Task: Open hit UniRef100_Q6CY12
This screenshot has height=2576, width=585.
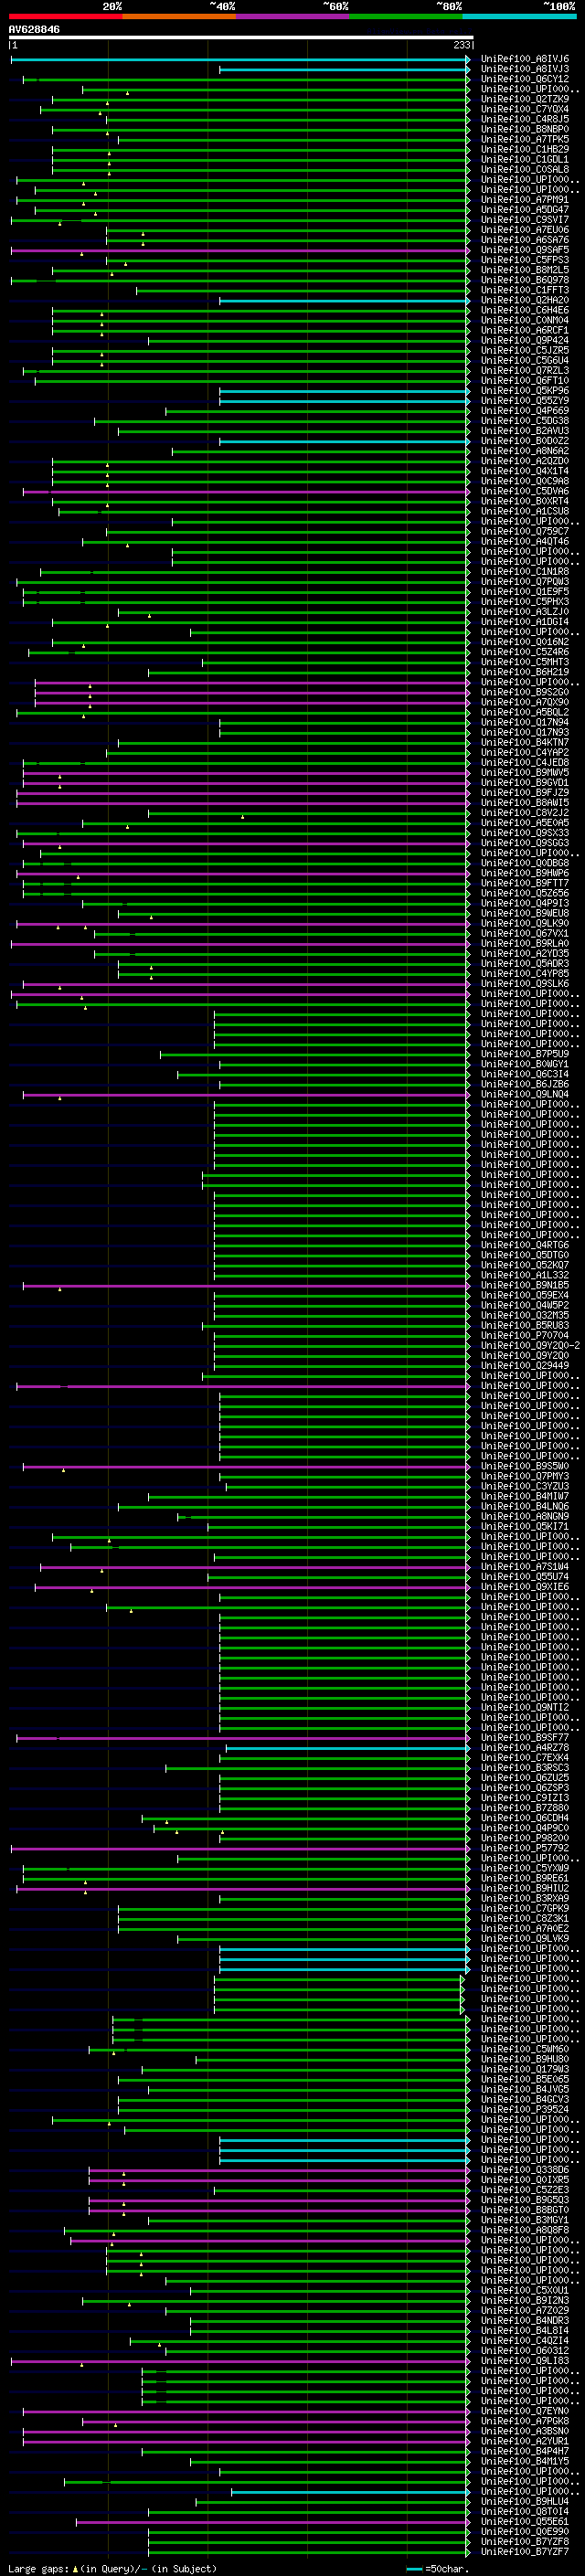Action: [x=524, y=79]
